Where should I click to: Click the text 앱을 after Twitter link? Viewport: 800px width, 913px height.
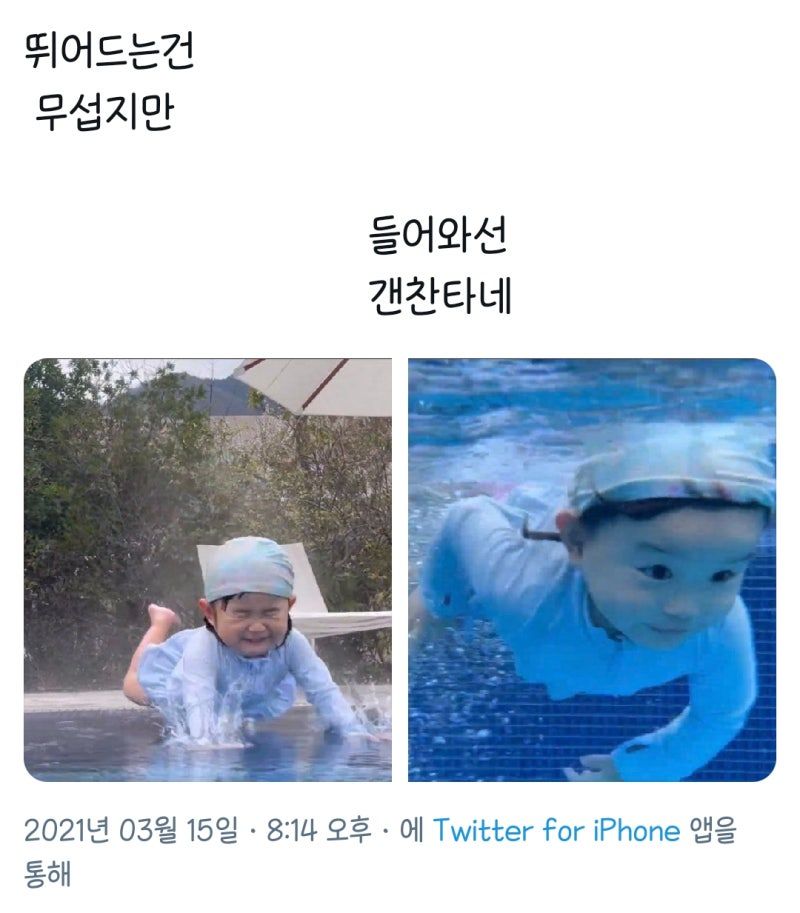[x=713, y=830]
